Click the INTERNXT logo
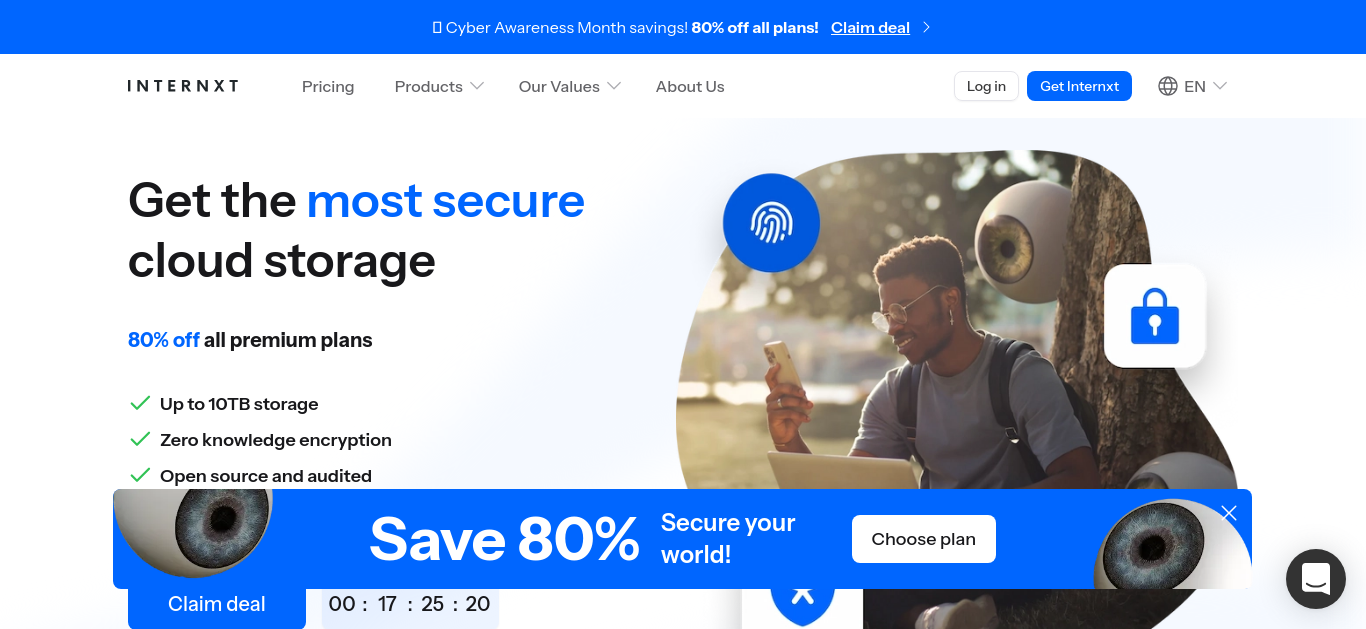Viewport: 1366px width, 629px height. point(183,86)
